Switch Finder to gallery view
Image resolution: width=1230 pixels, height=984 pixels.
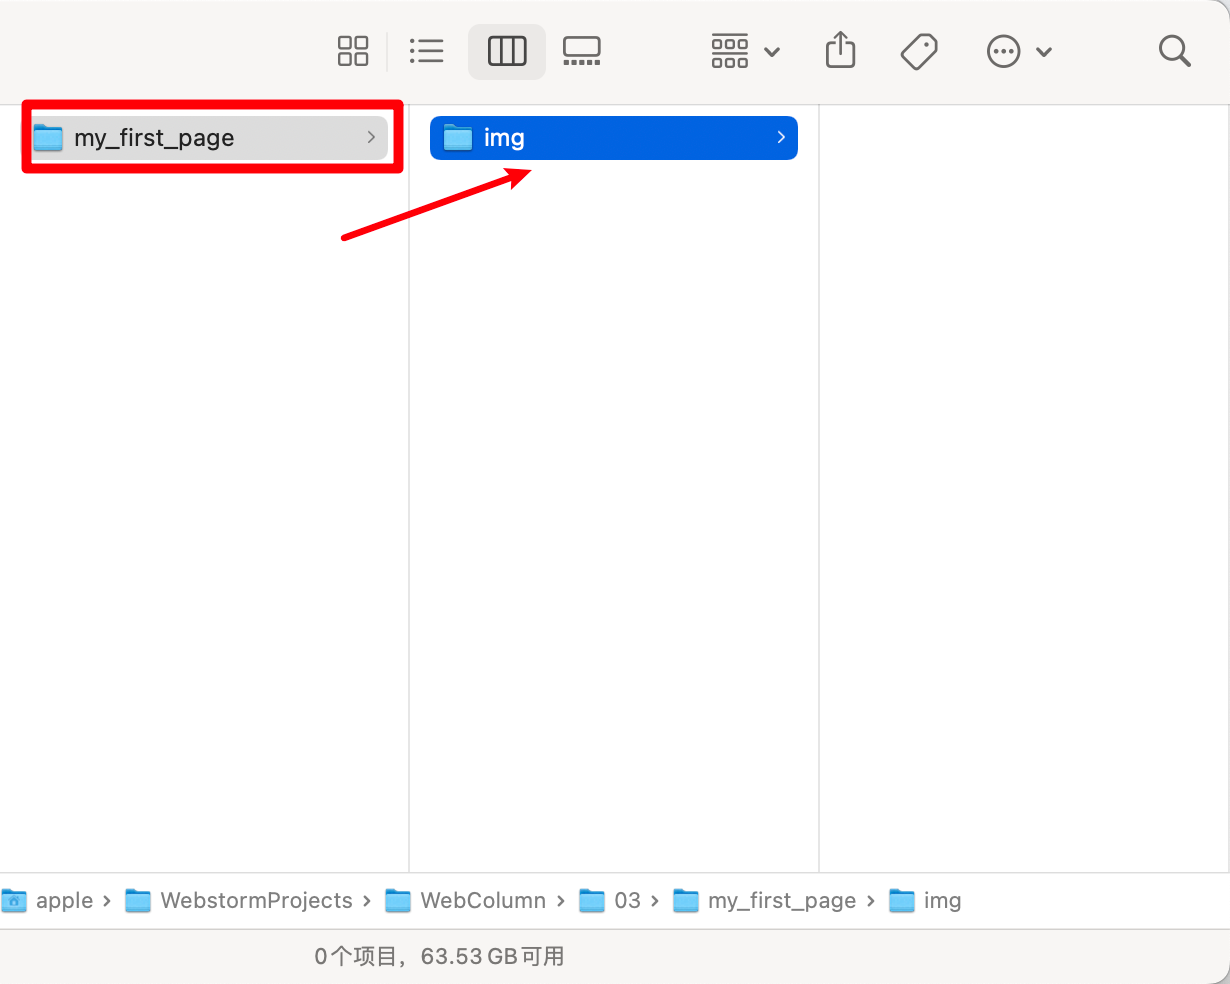582,51
